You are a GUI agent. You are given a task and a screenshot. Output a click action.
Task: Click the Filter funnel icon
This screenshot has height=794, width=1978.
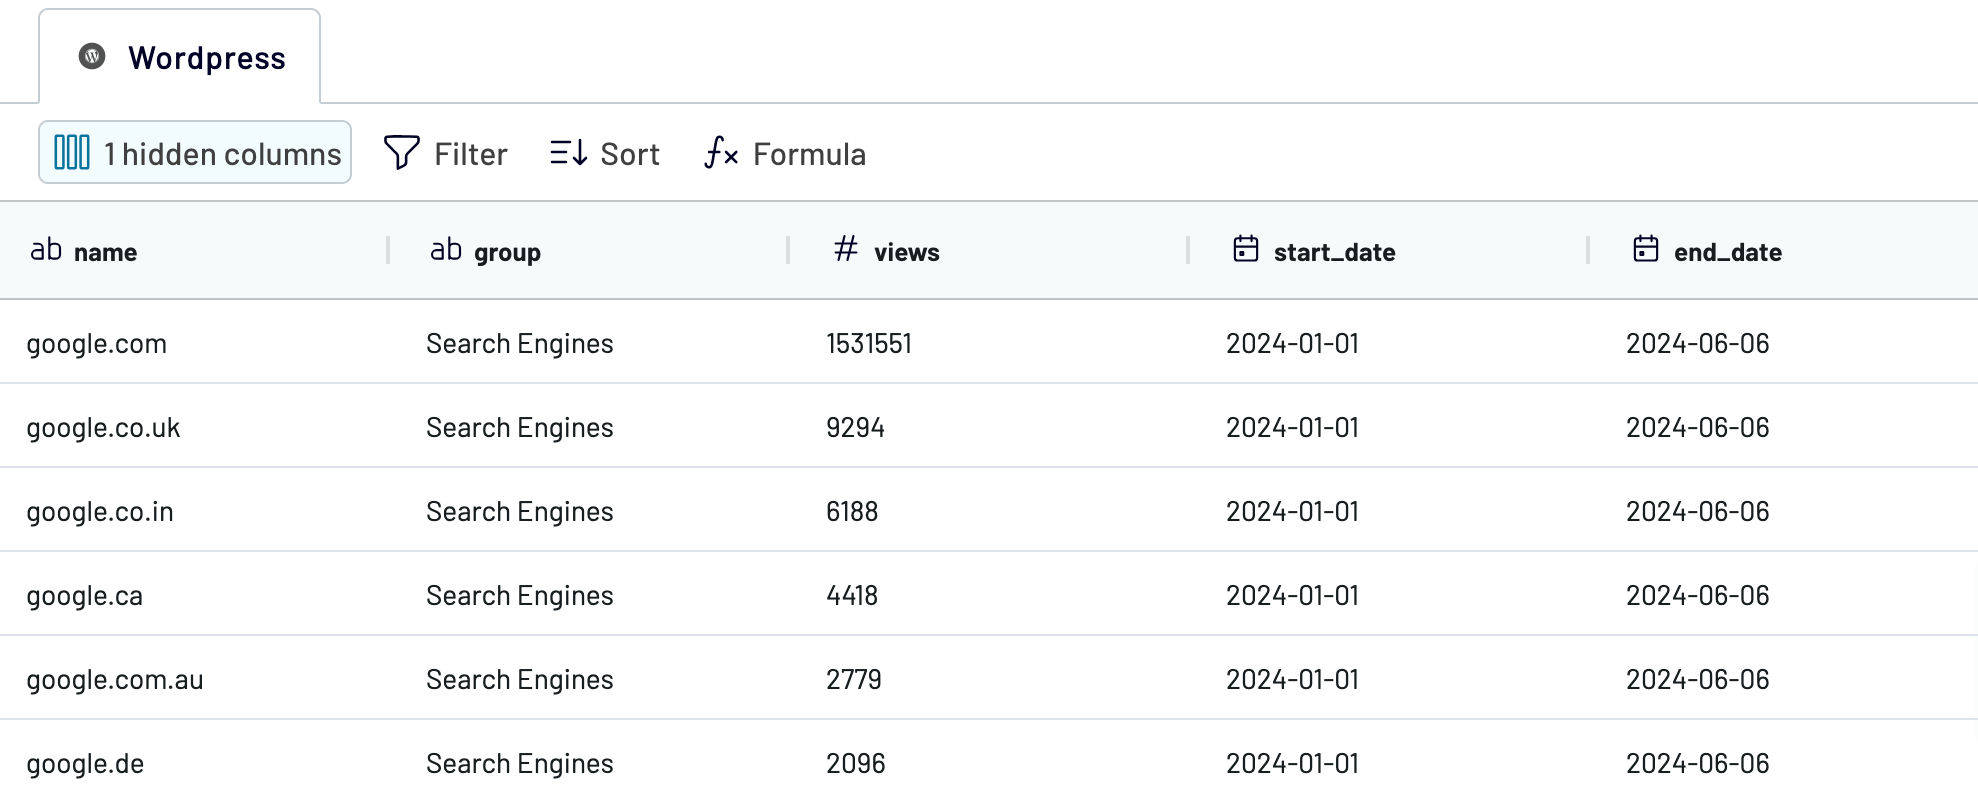coord(402,153)
